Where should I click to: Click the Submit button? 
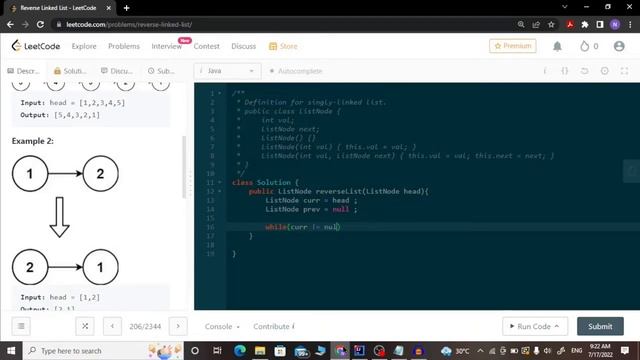click(x=600, y=326)
